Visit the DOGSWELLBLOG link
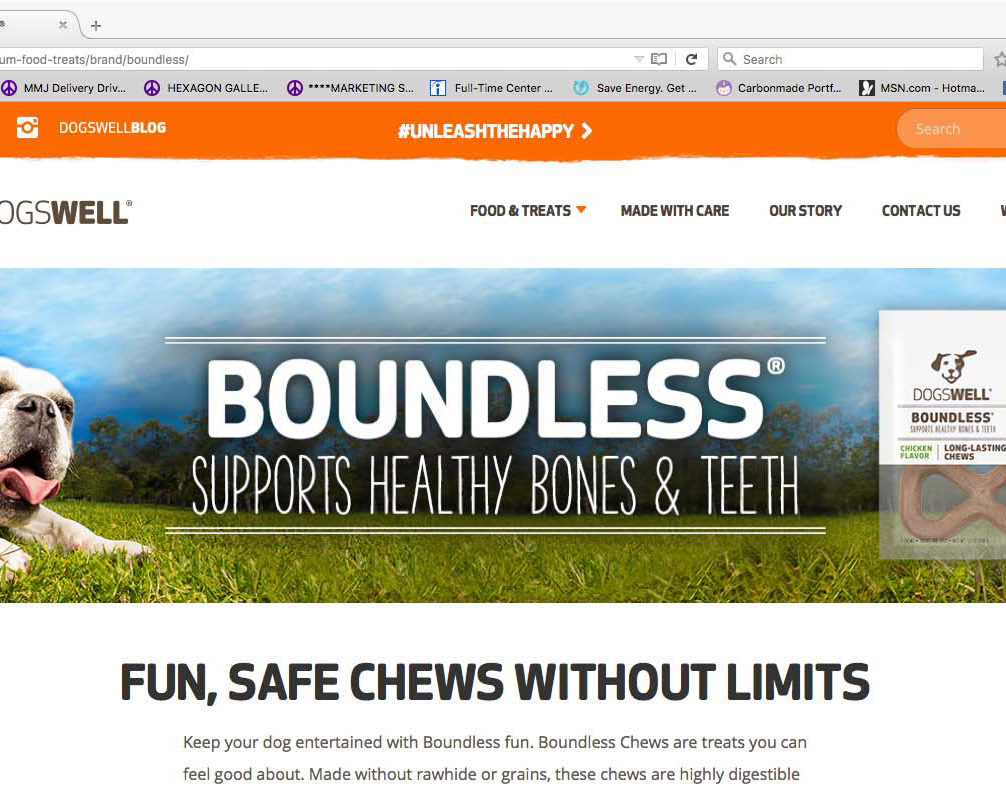 (112, 128)
